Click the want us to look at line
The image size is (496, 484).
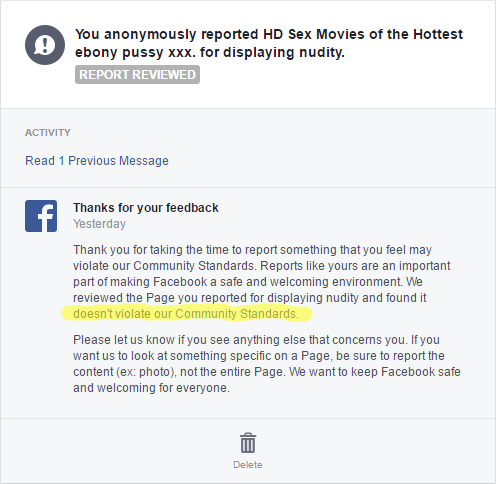pyautogui.click(x=259, y=356)
